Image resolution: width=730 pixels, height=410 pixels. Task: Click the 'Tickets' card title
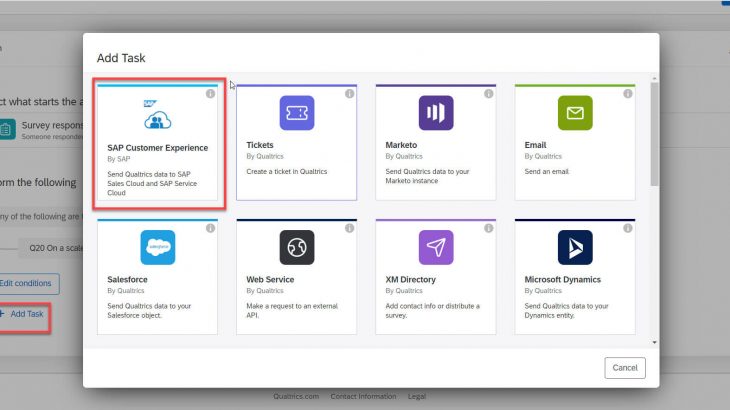click(x=260, y=145)
